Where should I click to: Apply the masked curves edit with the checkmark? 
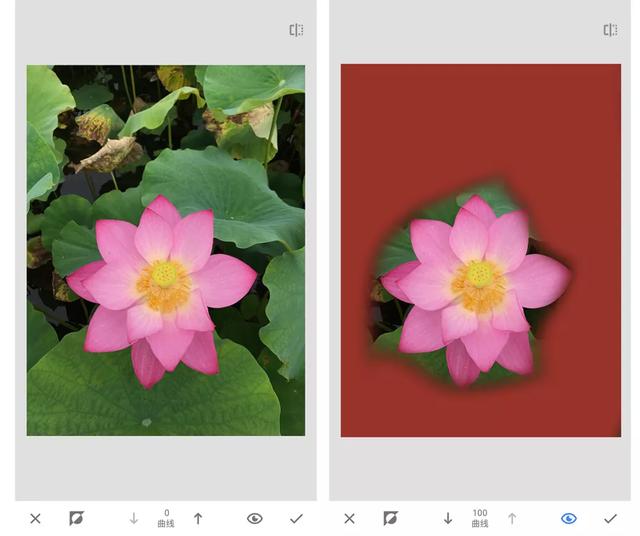pos(610,518)
